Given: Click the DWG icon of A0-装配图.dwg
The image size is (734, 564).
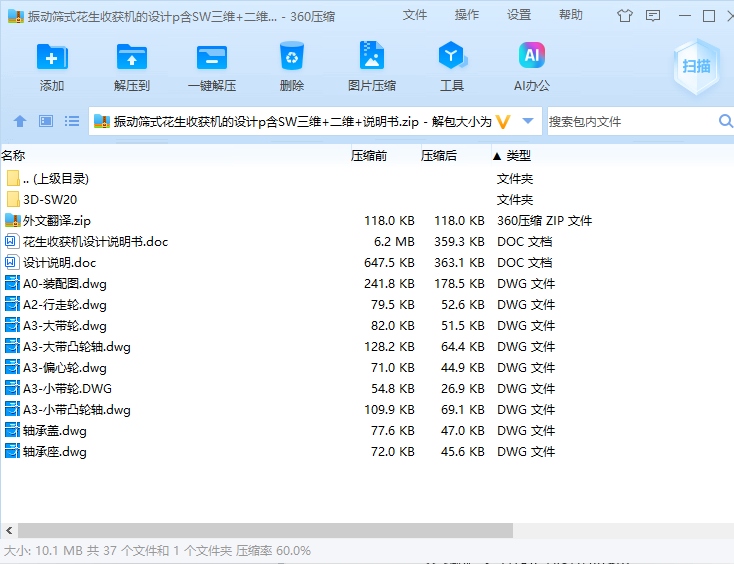Looking at the screenshot, I should [x=12, y=283].
